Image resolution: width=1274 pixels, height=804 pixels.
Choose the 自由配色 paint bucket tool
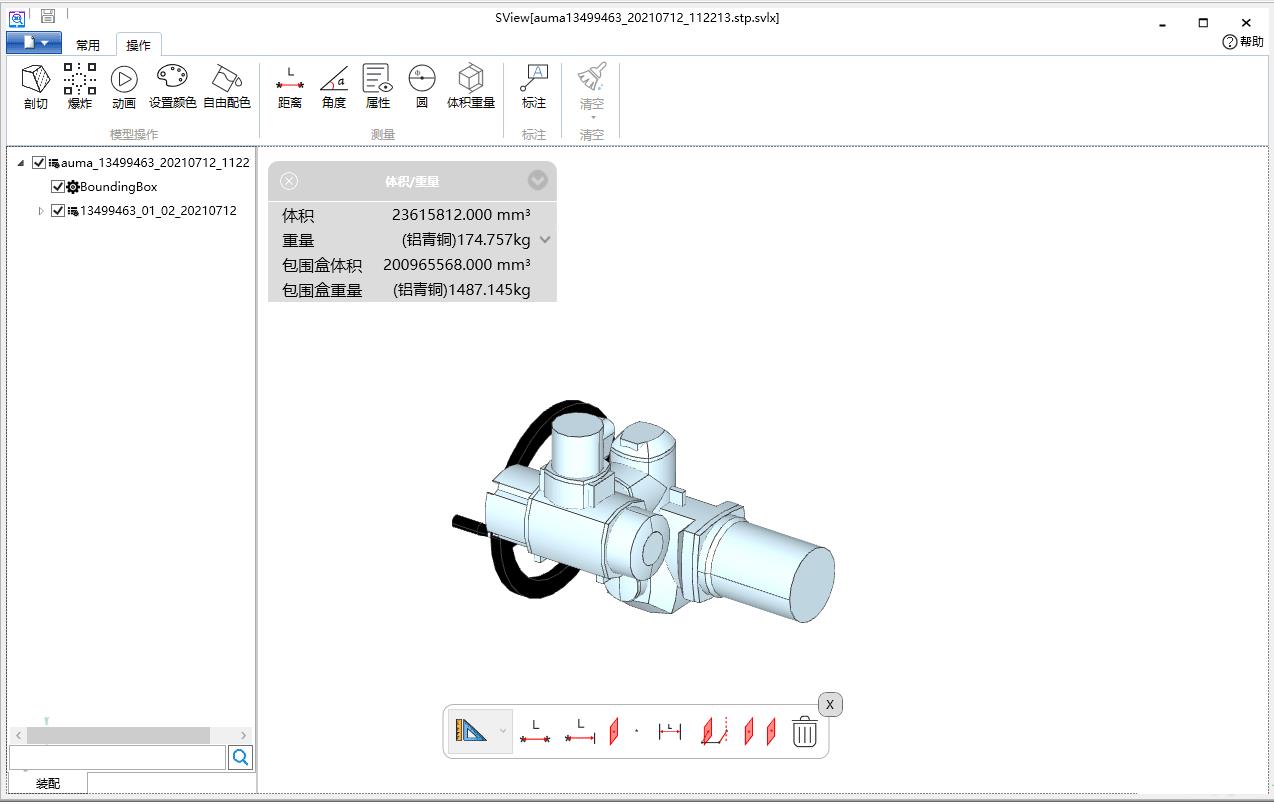227,87
